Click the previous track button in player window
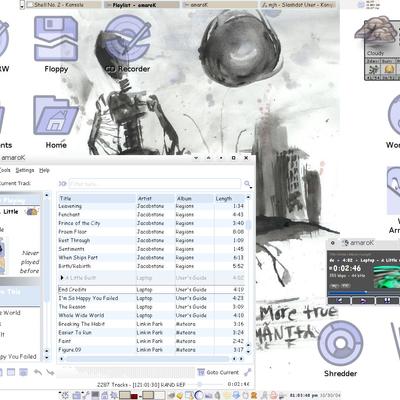 click(x=339, y=300)
